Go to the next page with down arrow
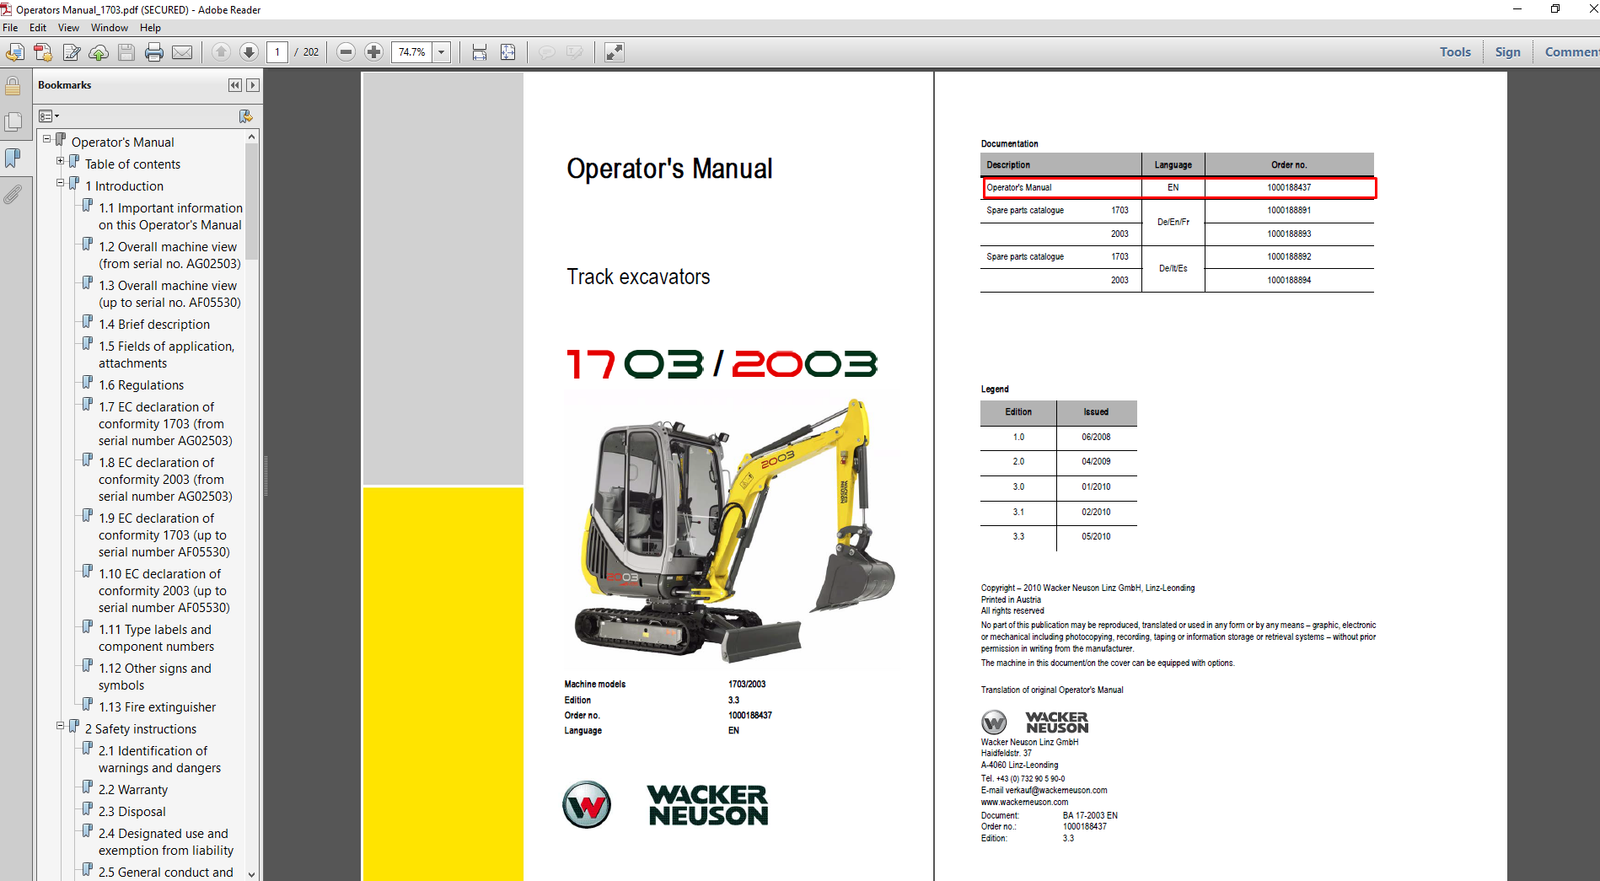This screenshot has height=881, width=1600. (x=249, y=52)
